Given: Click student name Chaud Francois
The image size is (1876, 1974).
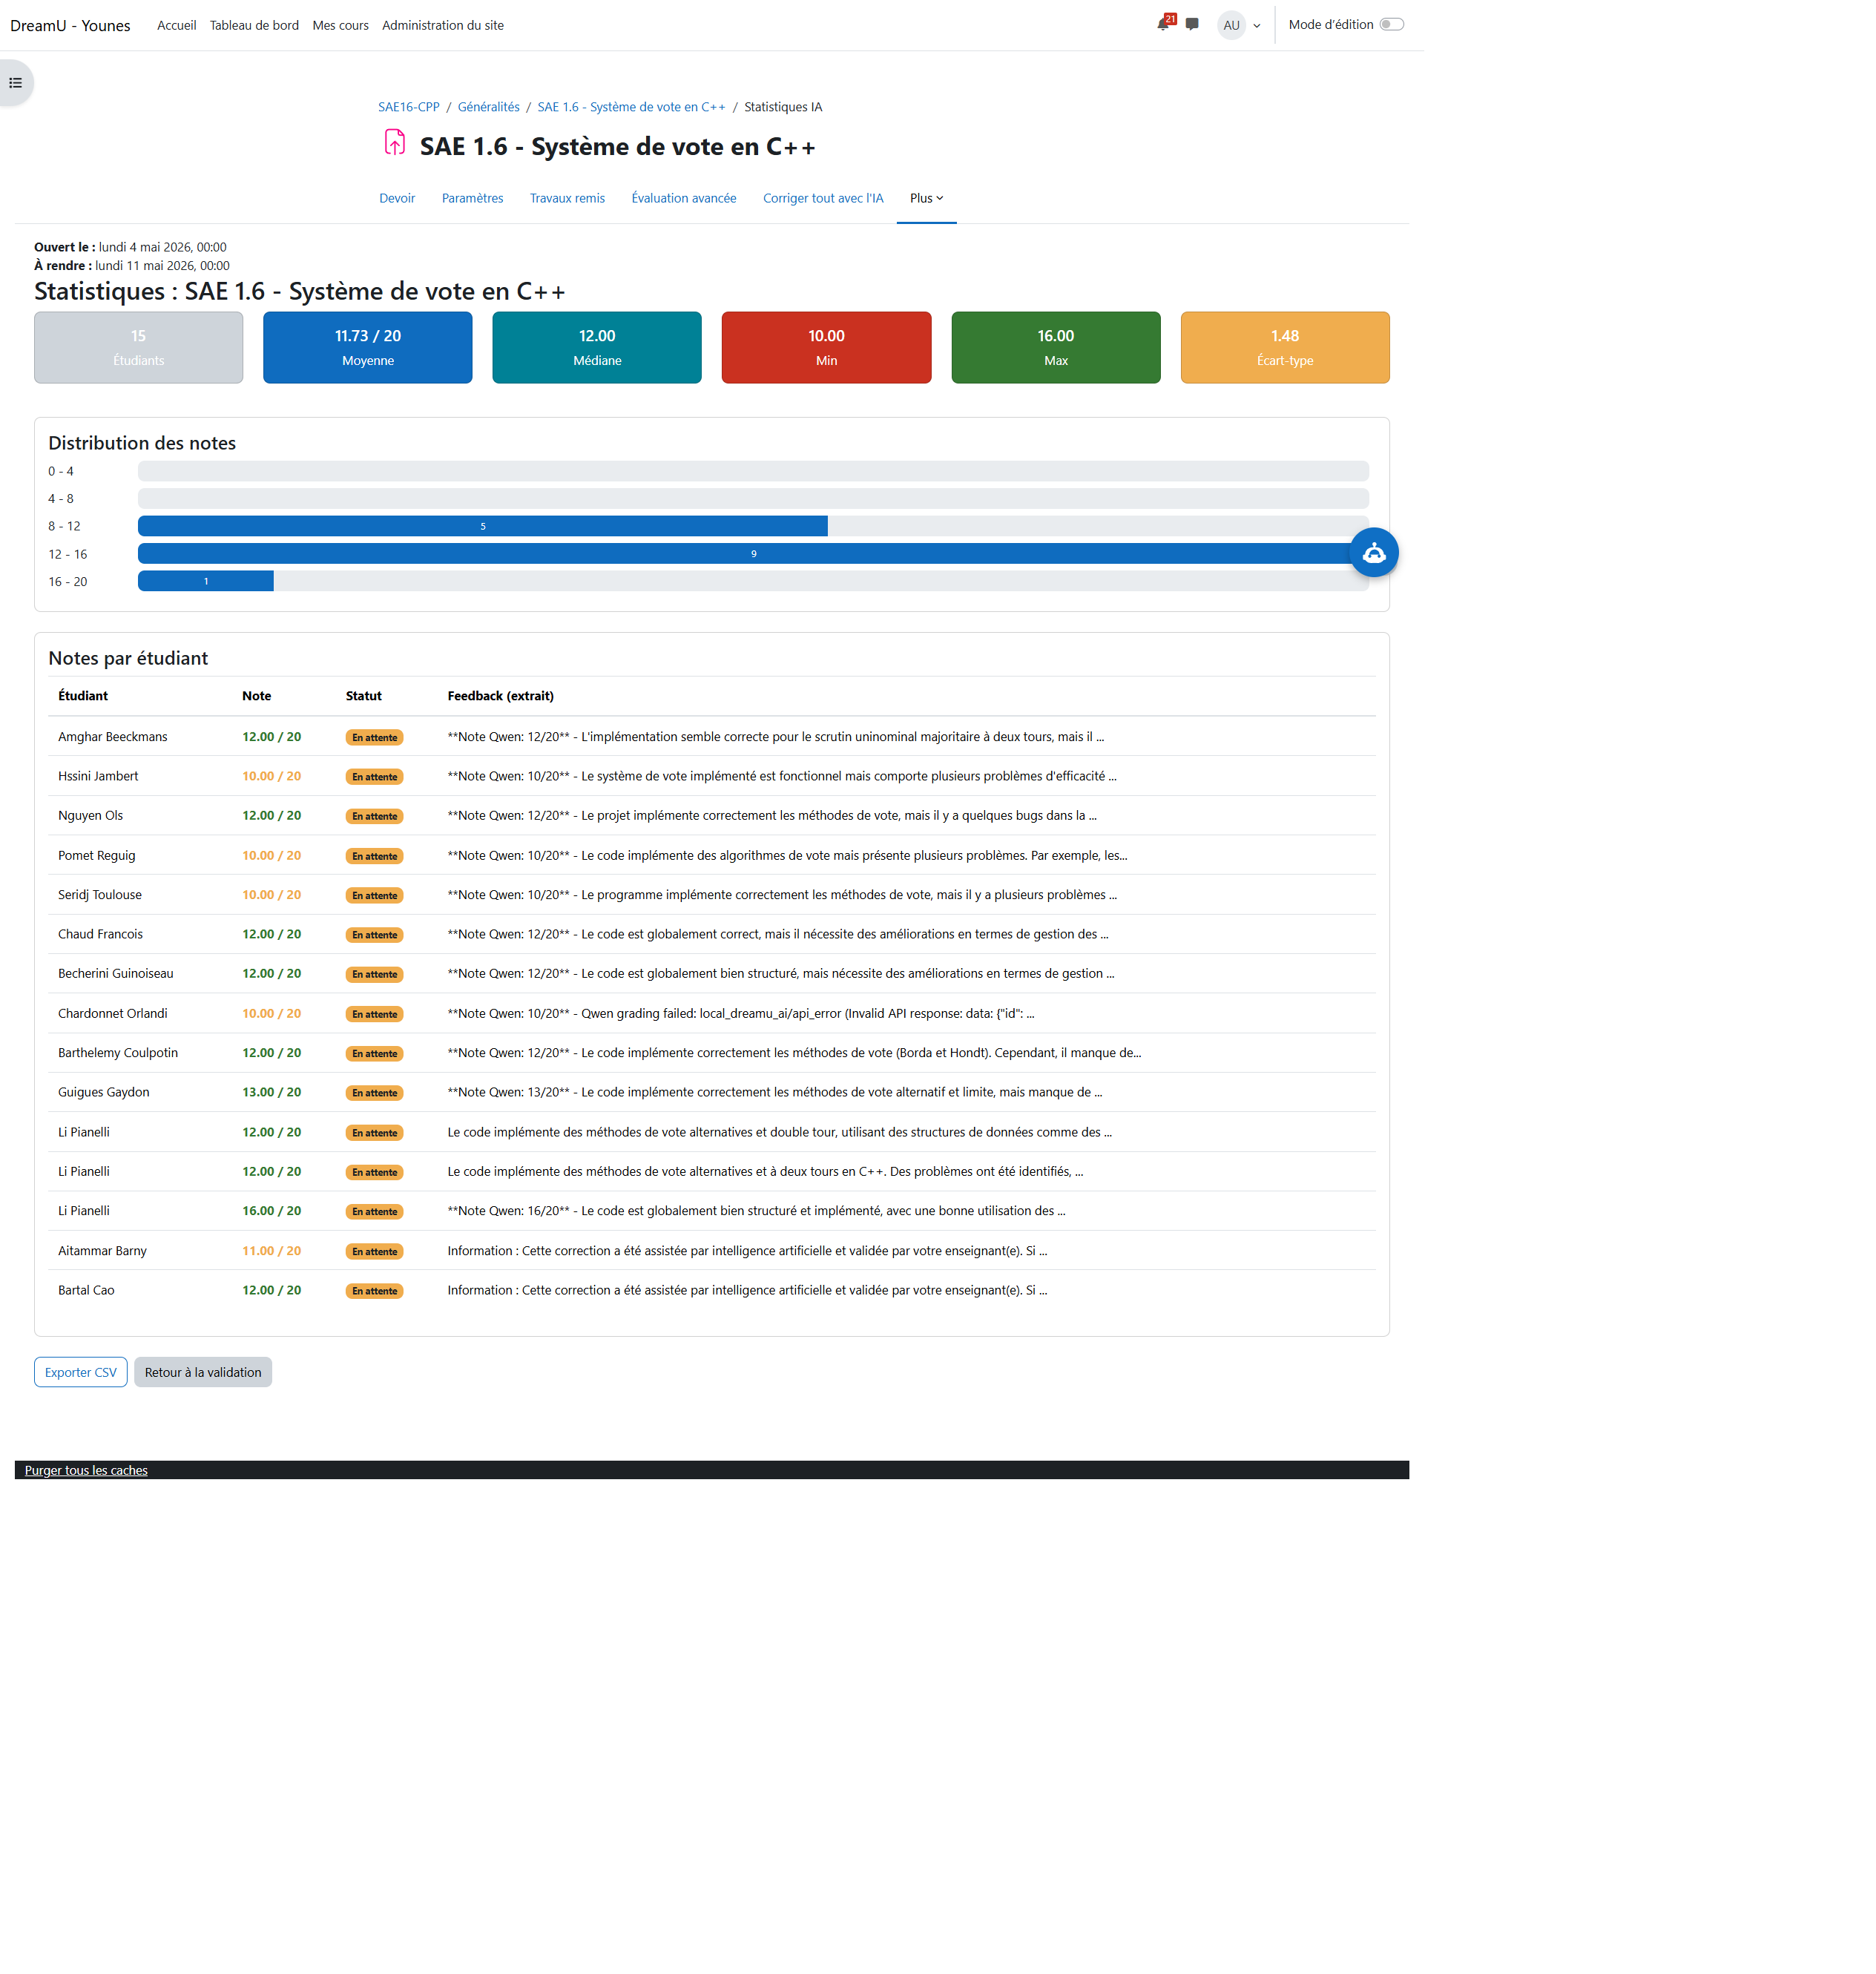Looking at the screenshot, I should pos(100,934).
